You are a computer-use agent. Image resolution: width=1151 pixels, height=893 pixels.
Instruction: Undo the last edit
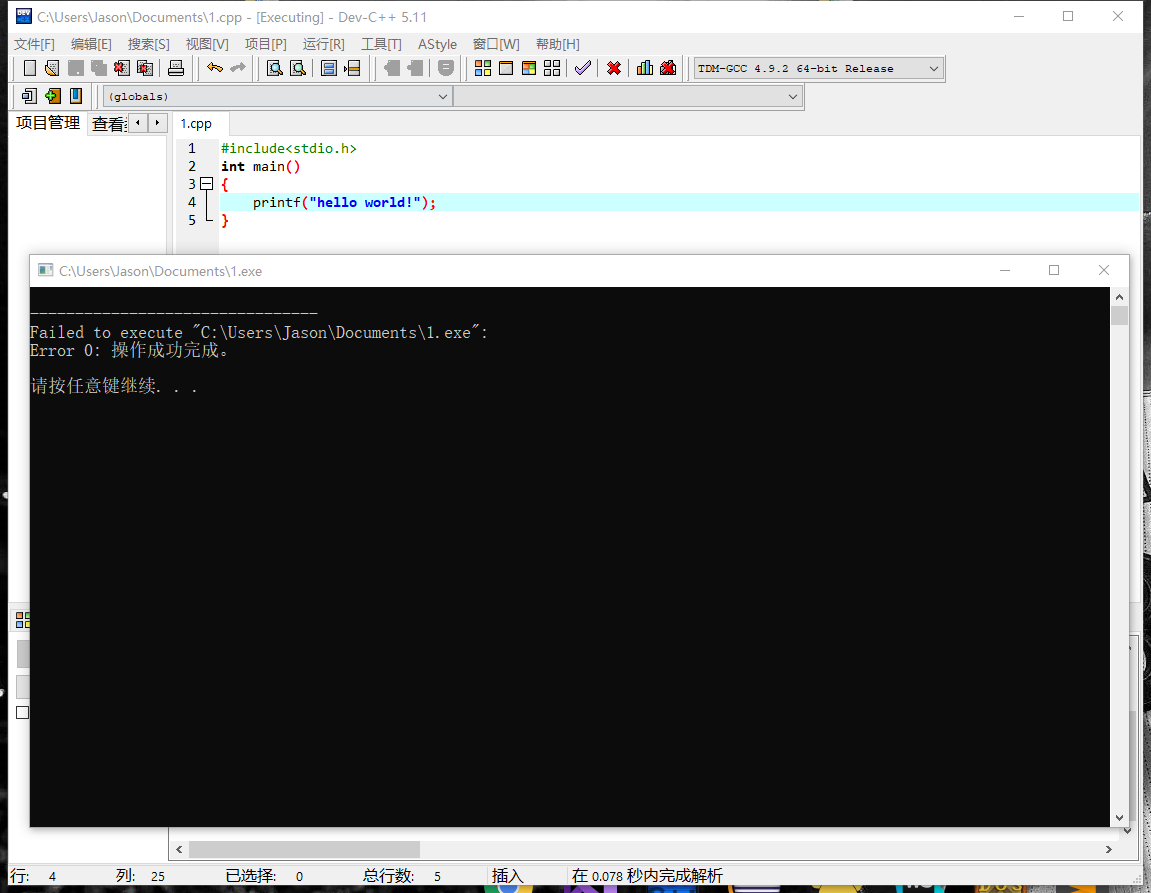coord(215,67)
